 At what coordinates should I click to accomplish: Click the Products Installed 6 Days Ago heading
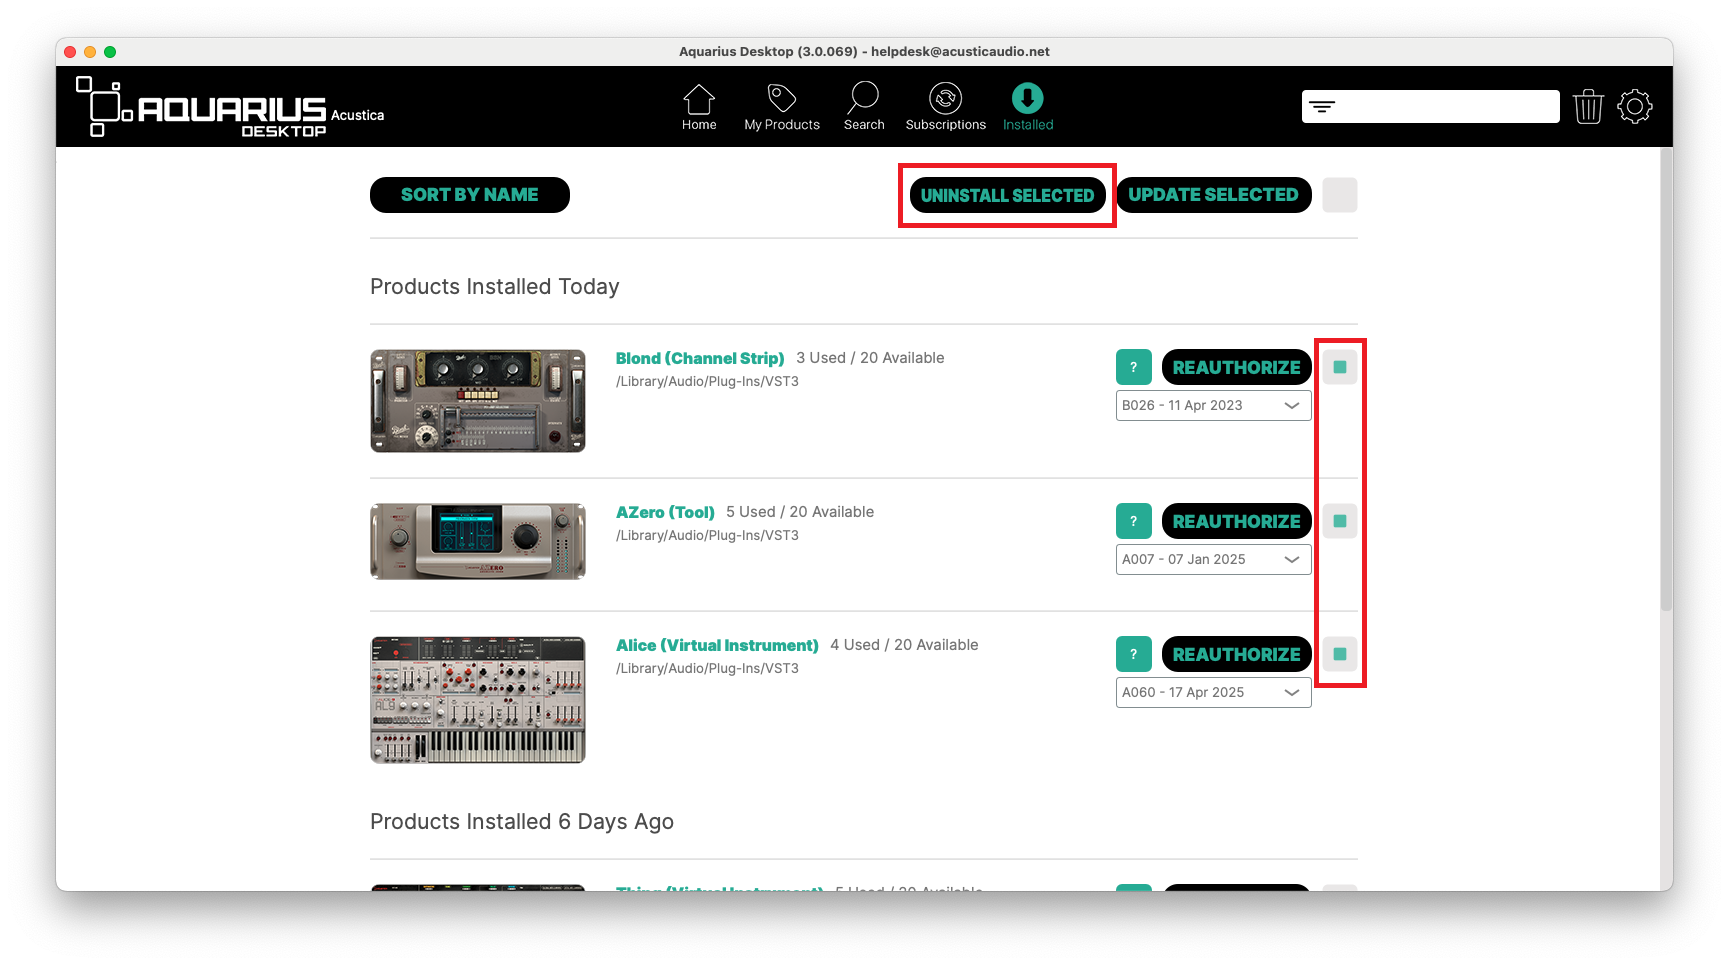pyautogui.click(x=522, y=822)
